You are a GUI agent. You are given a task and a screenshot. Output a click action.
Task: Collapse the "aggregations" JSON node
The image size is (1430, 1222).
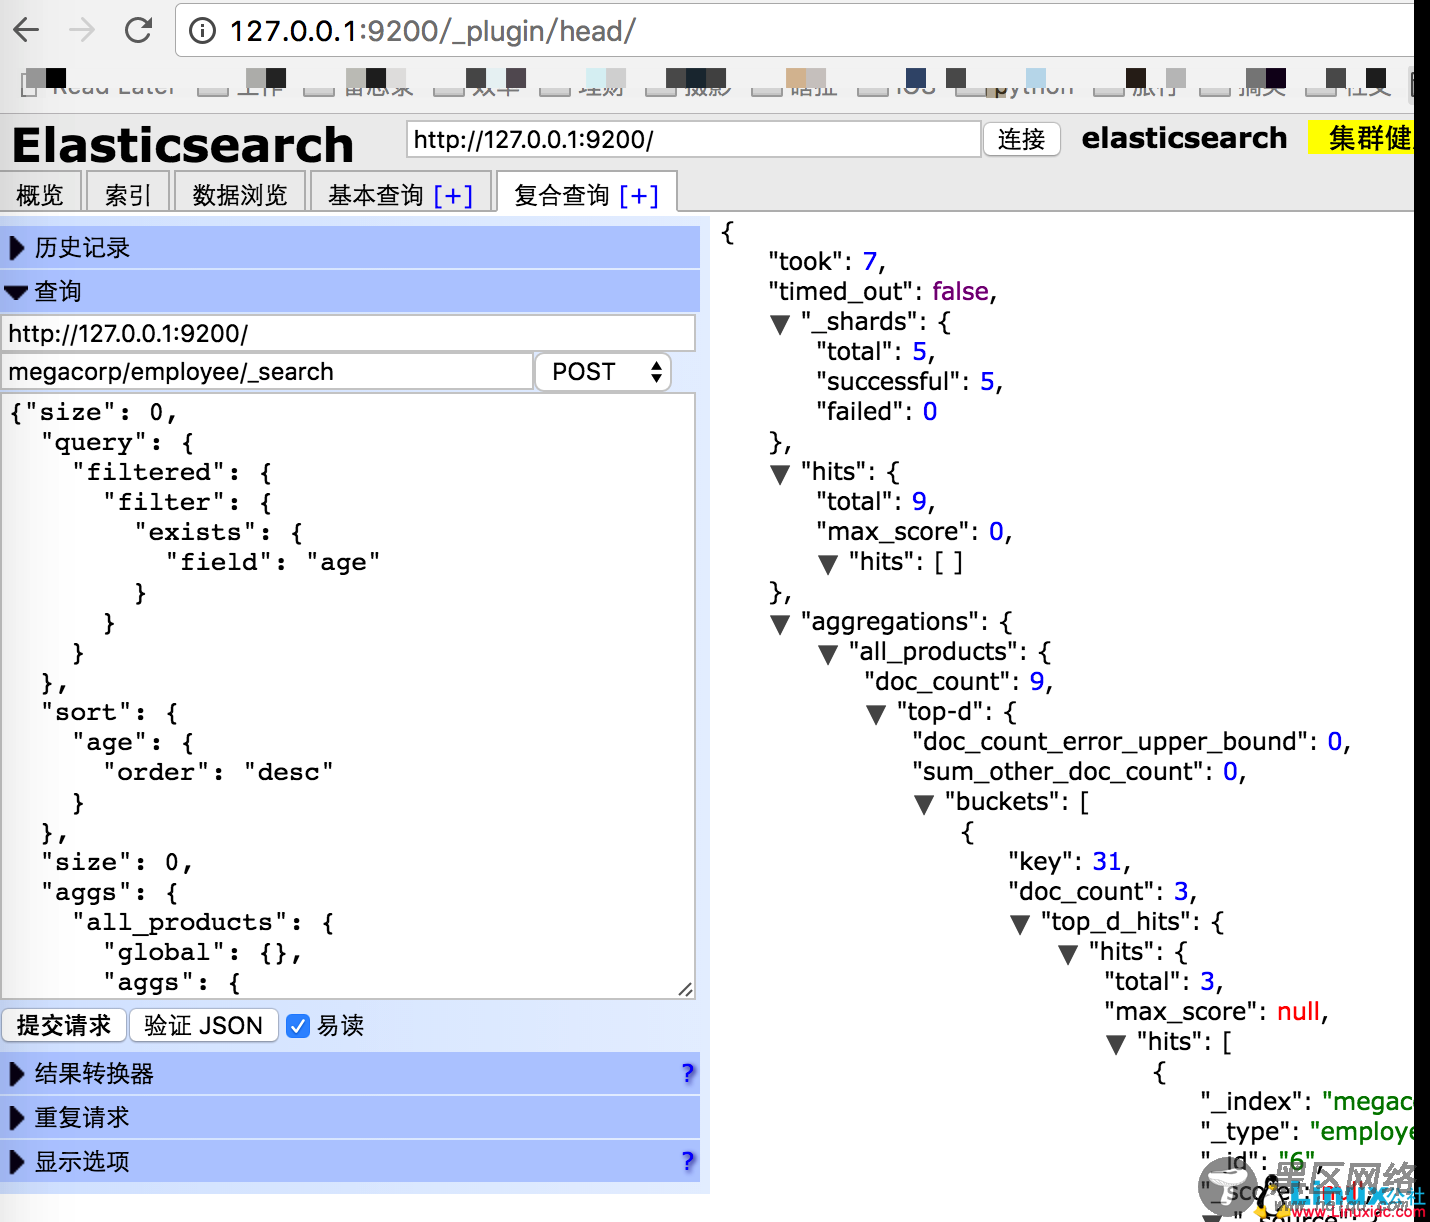point(781,624)
